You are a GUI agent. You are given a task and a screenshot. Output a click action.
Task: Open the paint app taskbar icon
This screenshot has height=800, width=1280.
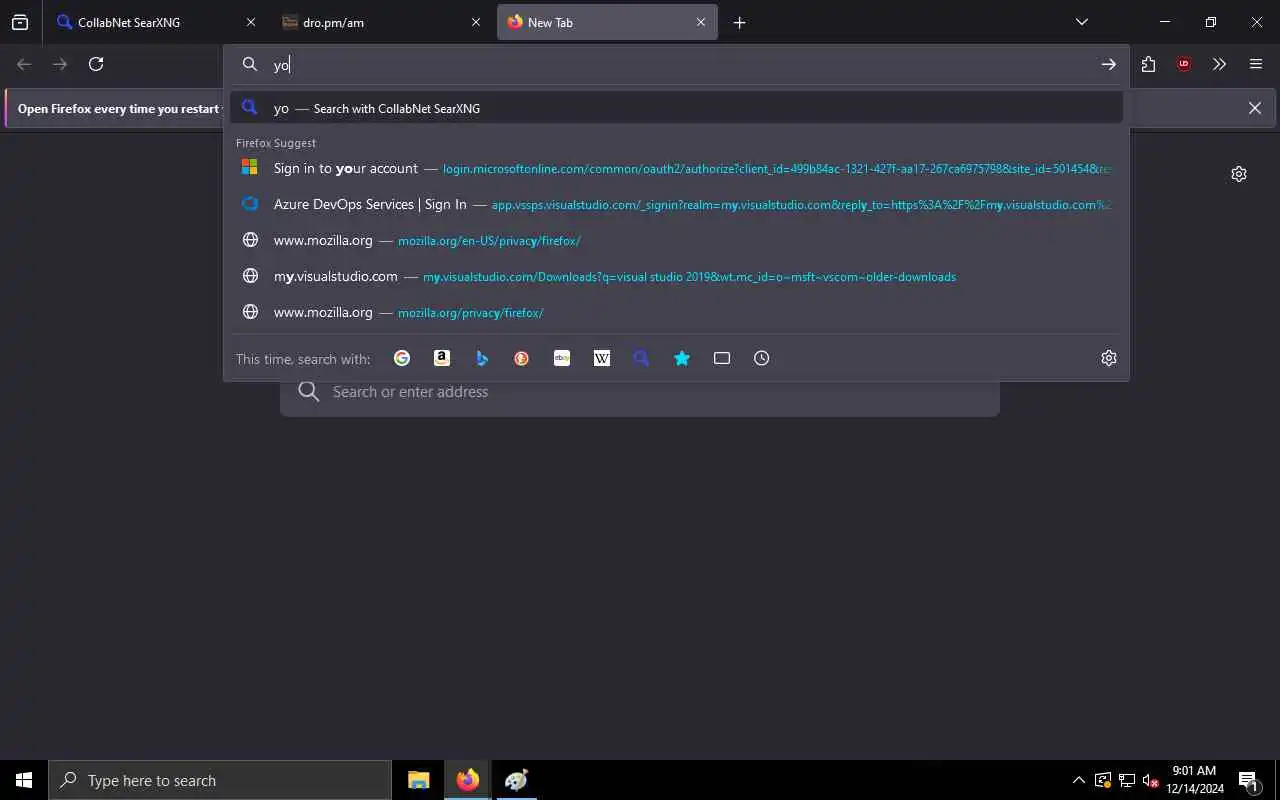516,780
